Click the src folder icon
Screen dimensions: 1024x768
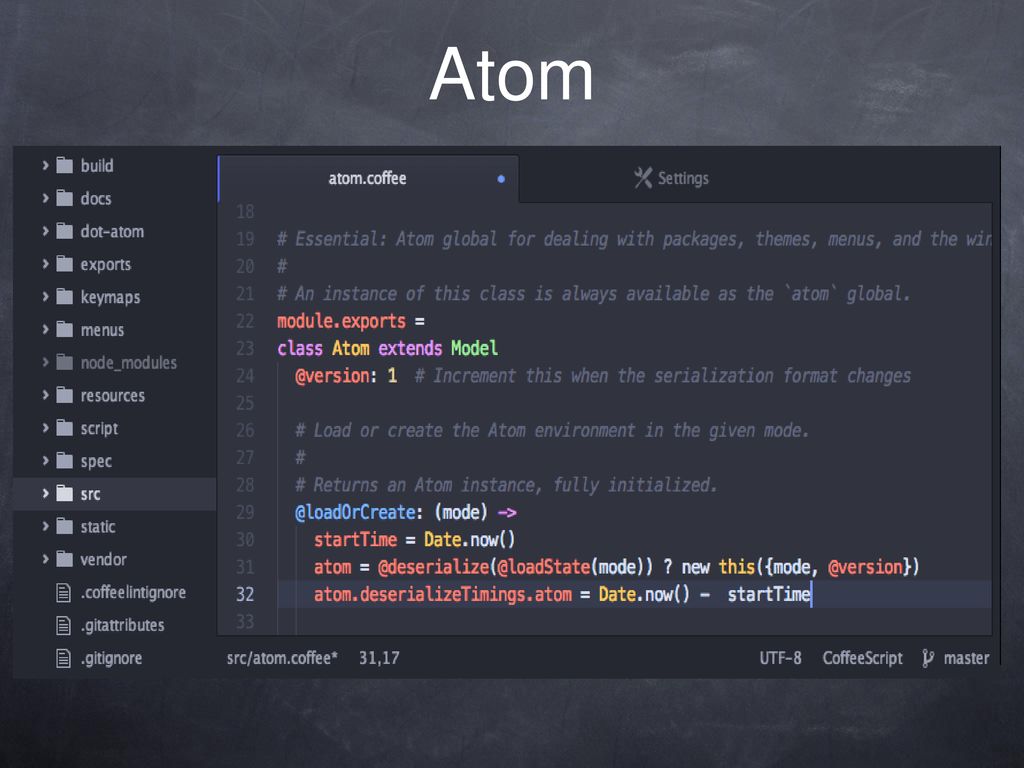pos(65,493)
